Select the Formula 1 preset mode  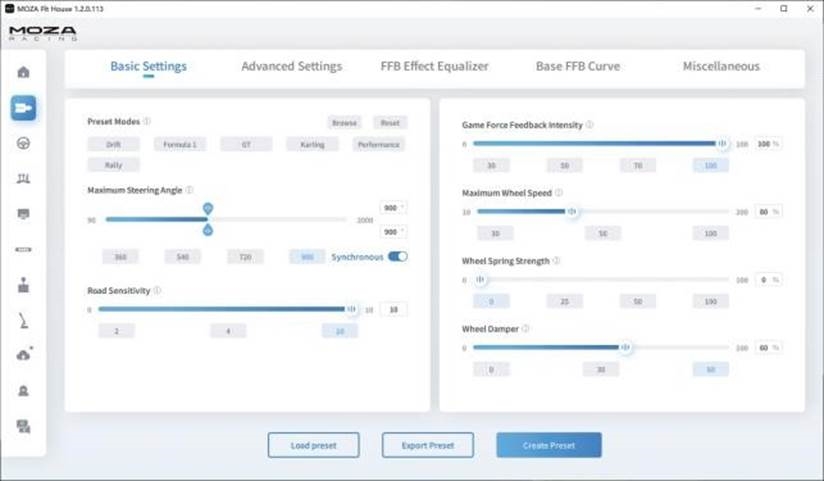click(180, 144)
